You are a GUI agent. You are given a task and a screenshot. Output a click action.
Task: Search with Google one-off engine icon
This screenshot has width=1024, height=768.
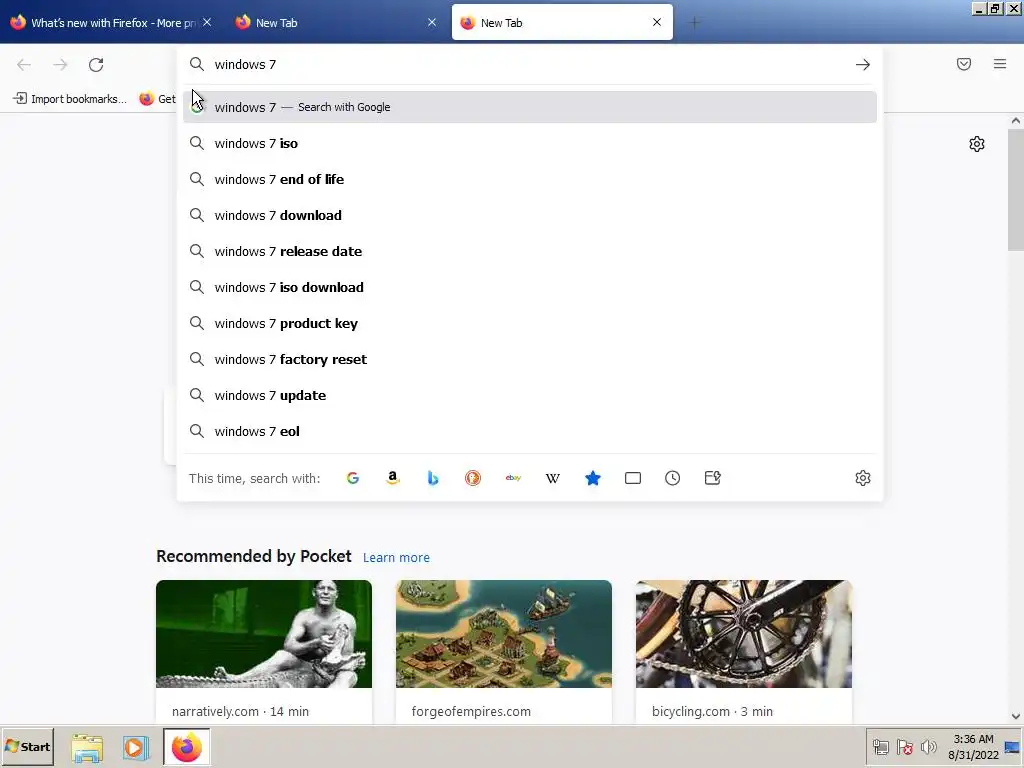(x=353, y=478)
